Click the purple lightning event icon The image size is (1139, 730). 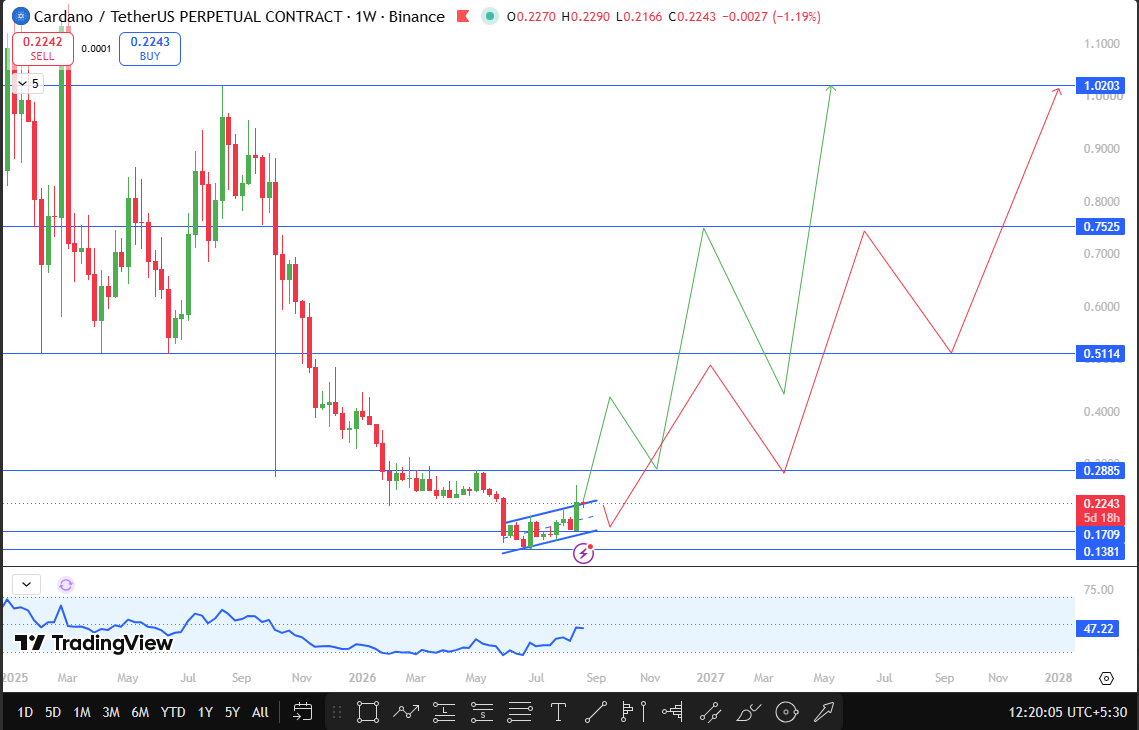click(584, 554)
